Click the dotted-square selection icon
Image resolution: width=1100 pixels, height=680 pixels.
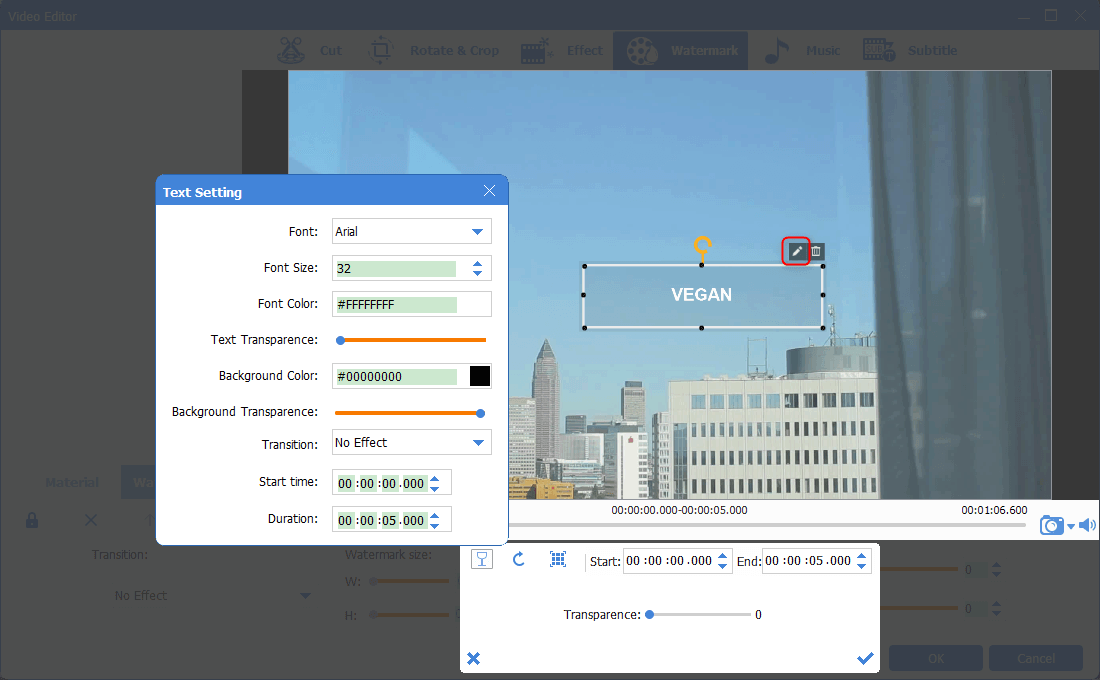[558, 560]
